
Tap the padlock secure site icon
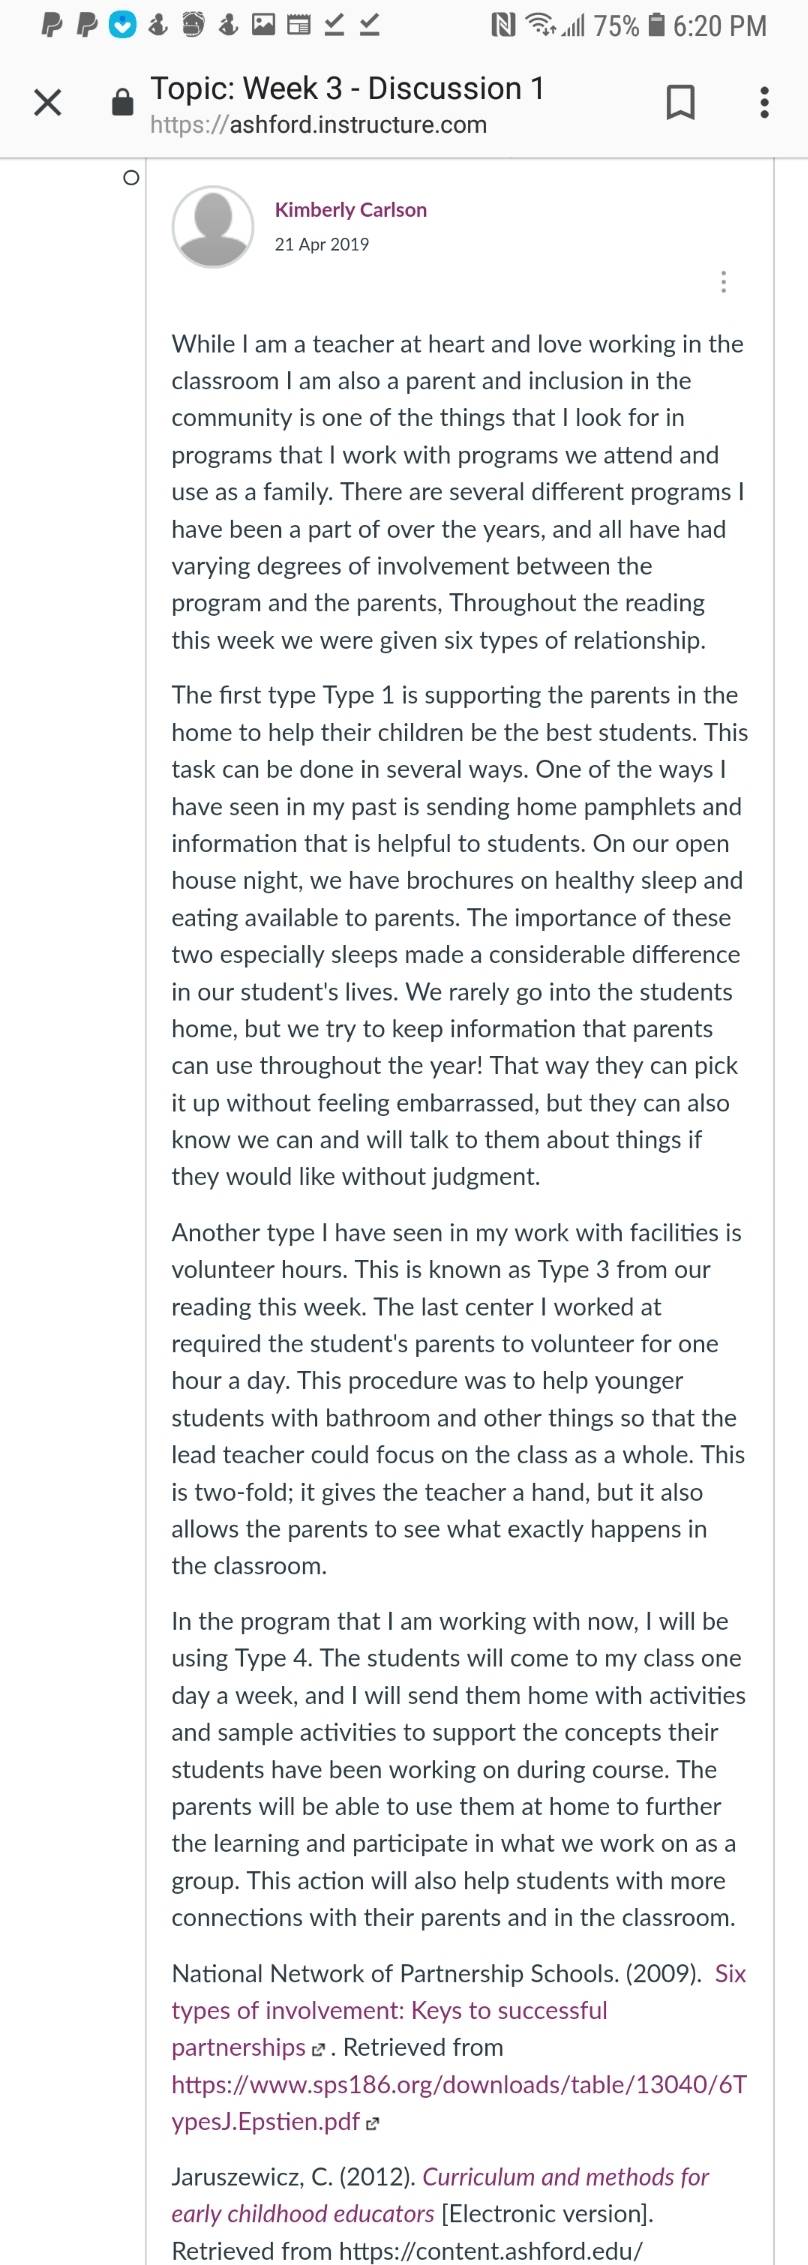(121, 103)
